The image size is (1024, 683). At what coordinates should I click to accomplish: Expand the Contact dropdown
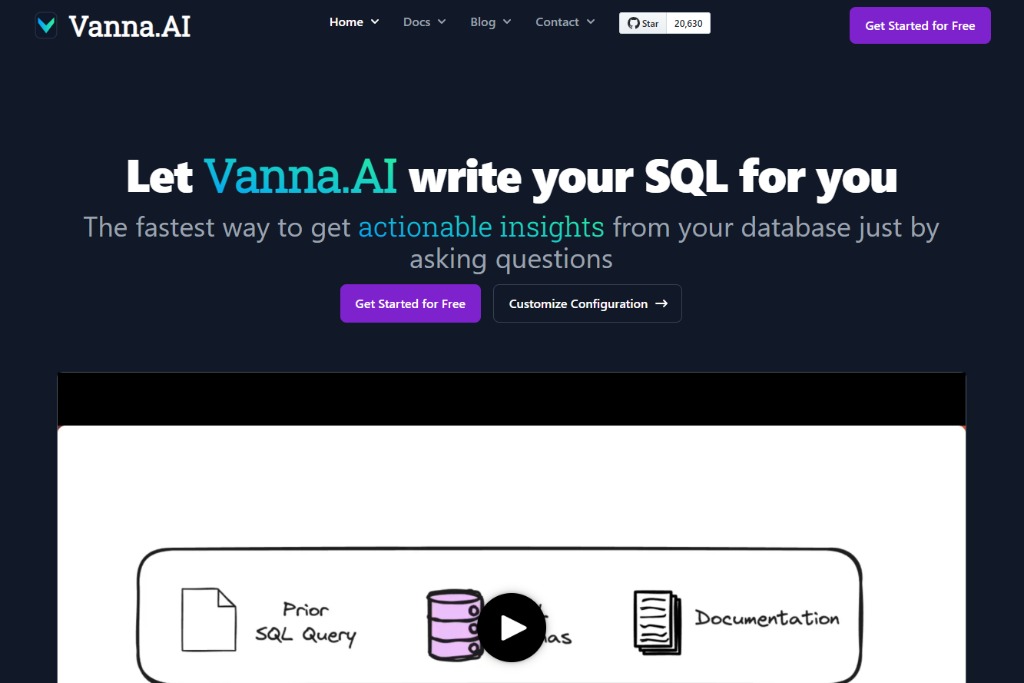click(564, 21)
